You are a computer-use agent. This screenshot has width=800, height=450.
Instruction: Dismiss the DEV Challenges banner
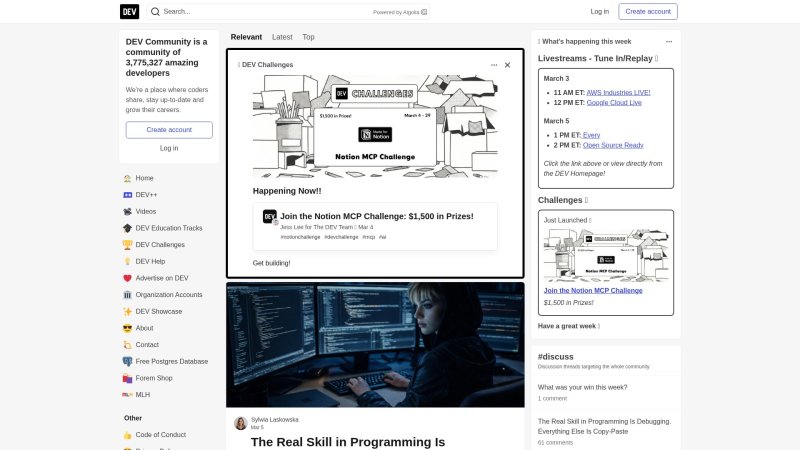coord(507,65)
